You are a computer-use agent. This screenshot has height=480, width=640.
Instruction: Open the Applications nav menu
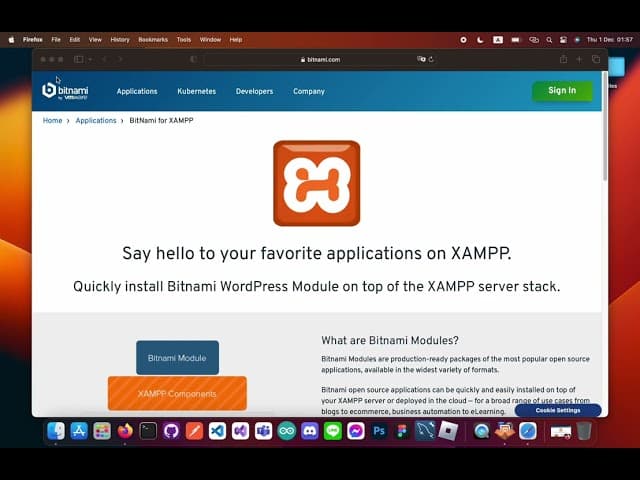pos(137,91)
